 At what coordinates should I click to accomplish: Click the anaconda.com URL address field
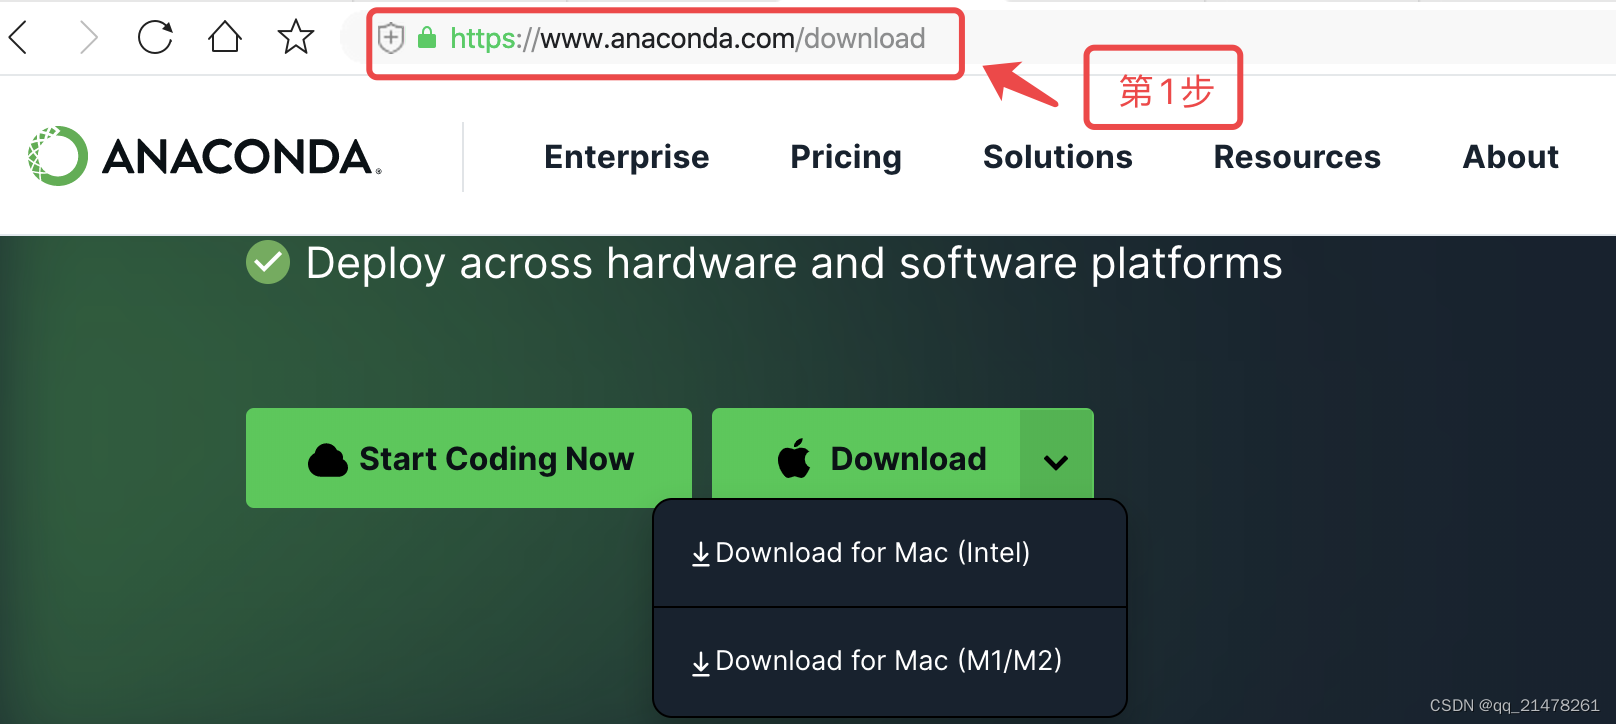tap(687, 38)
